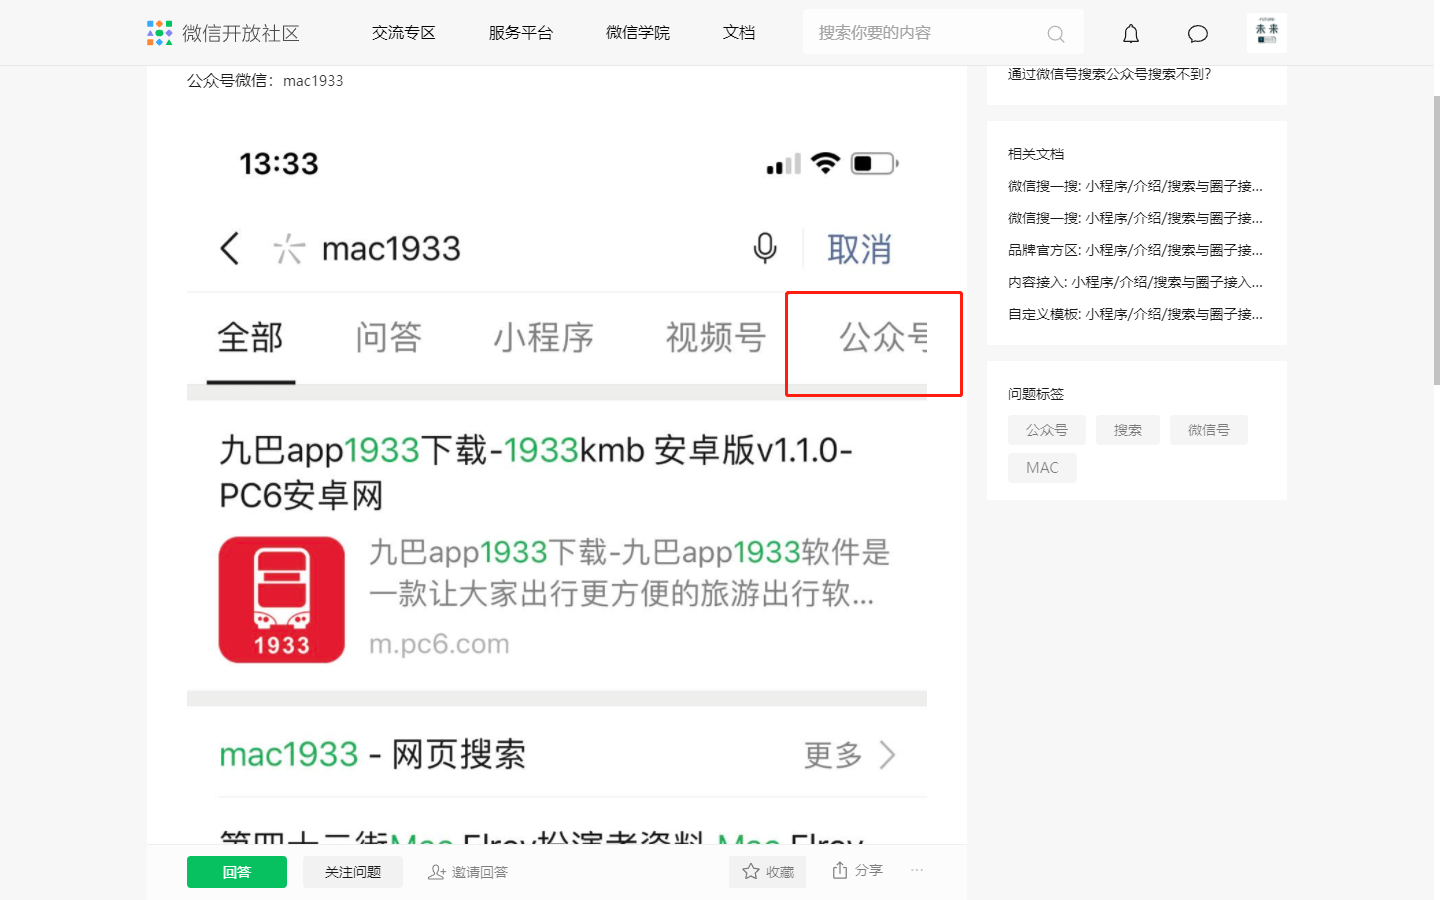Click the embedded phone screenshot image
The width and height of the screenshot is (1440, 900).
coord(557,480)
